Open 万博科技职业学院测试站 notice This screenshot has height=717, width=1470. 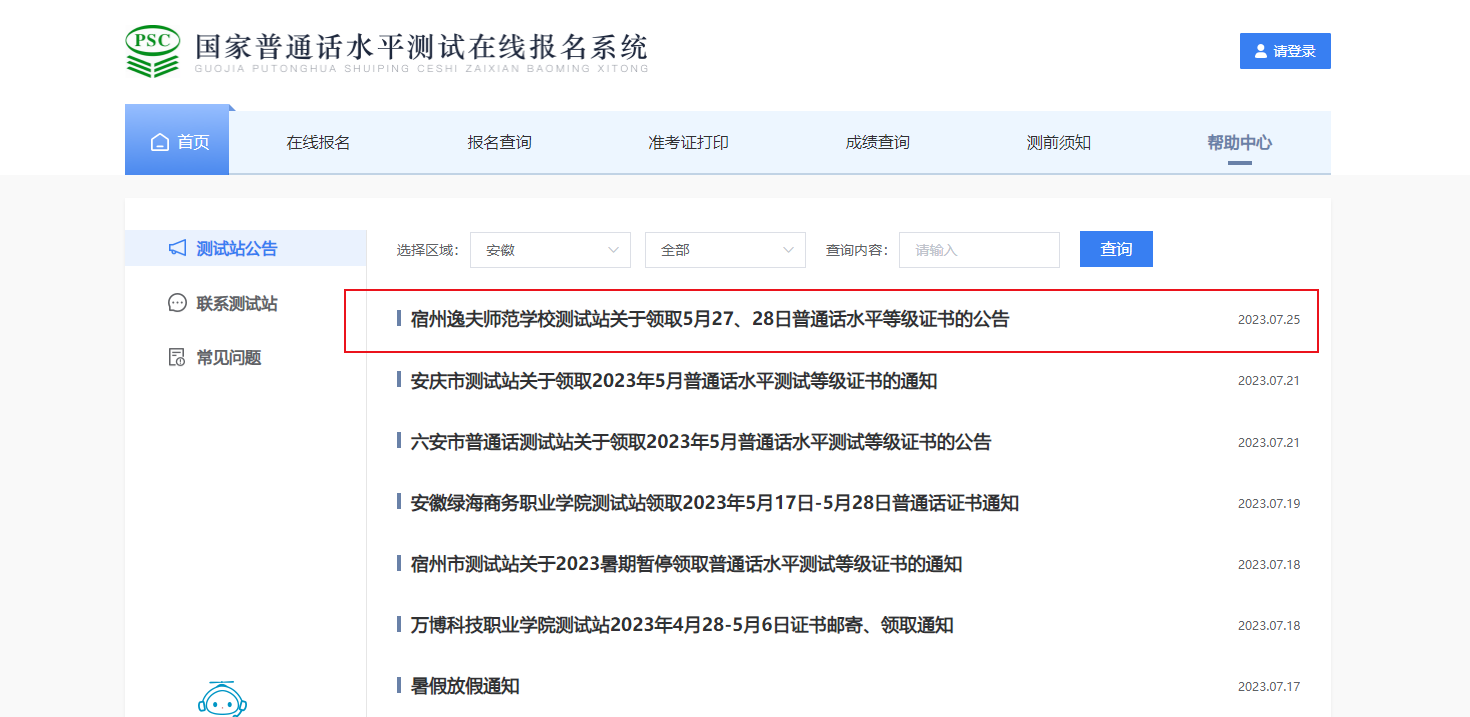[682, 625]
